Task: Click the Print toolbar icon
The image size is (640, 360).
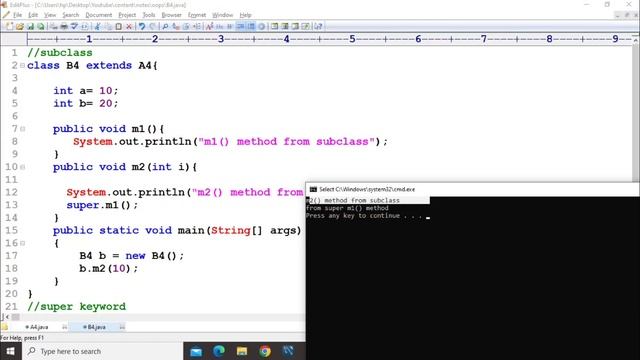Action: (x=64, y=27)
